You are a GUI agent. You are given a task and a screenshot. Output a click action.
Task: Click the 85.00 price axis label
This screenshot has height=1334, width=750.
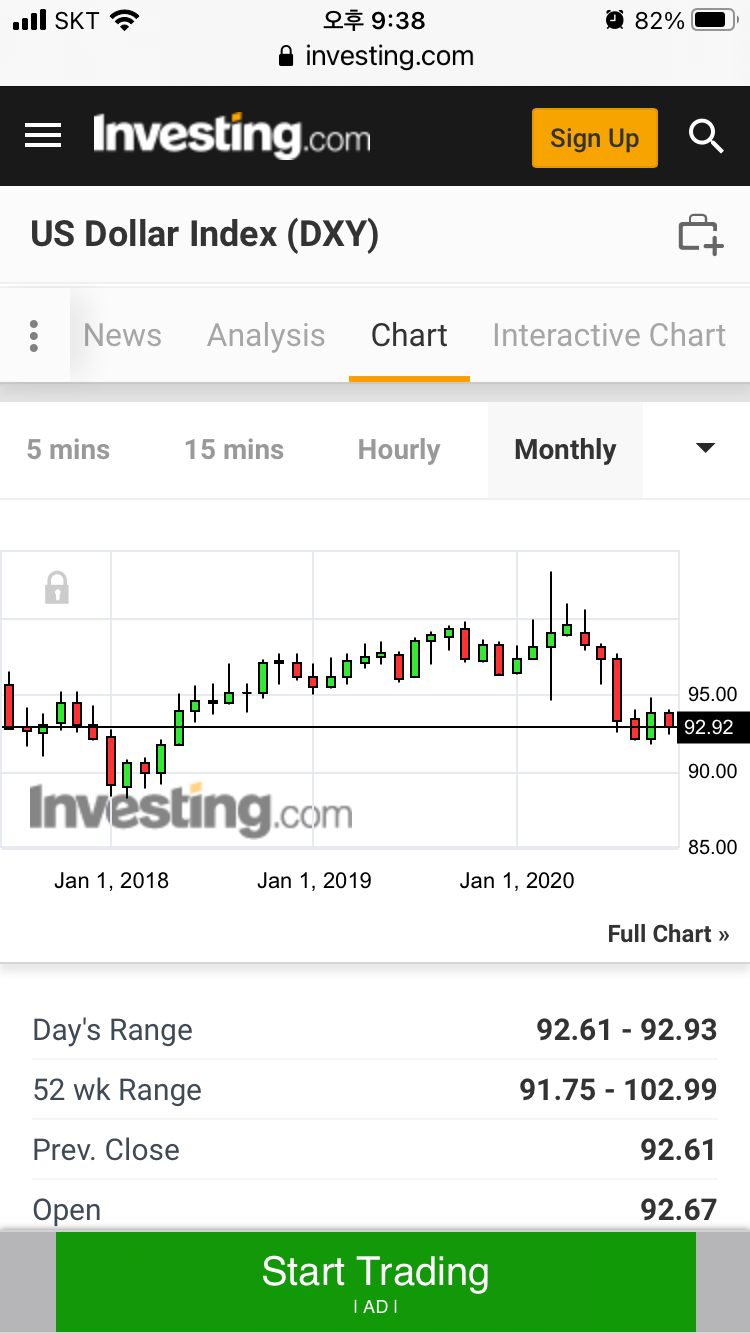(712, 847)
